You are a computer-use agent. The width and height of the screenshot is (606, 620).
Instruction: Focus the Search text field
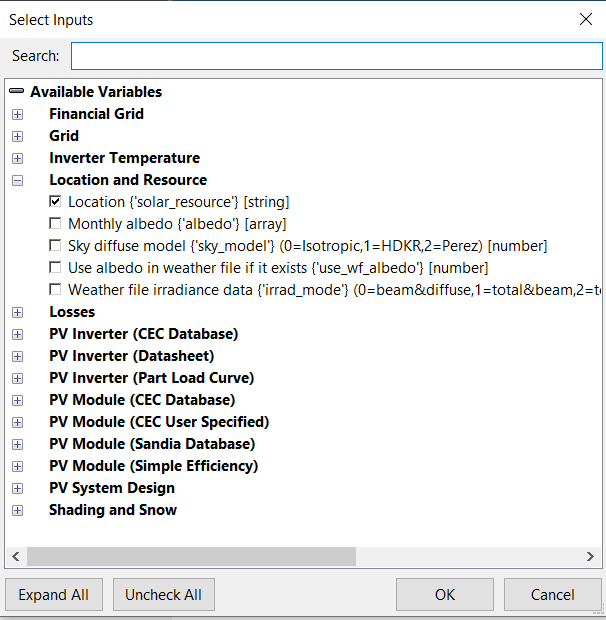click(336, 56)
